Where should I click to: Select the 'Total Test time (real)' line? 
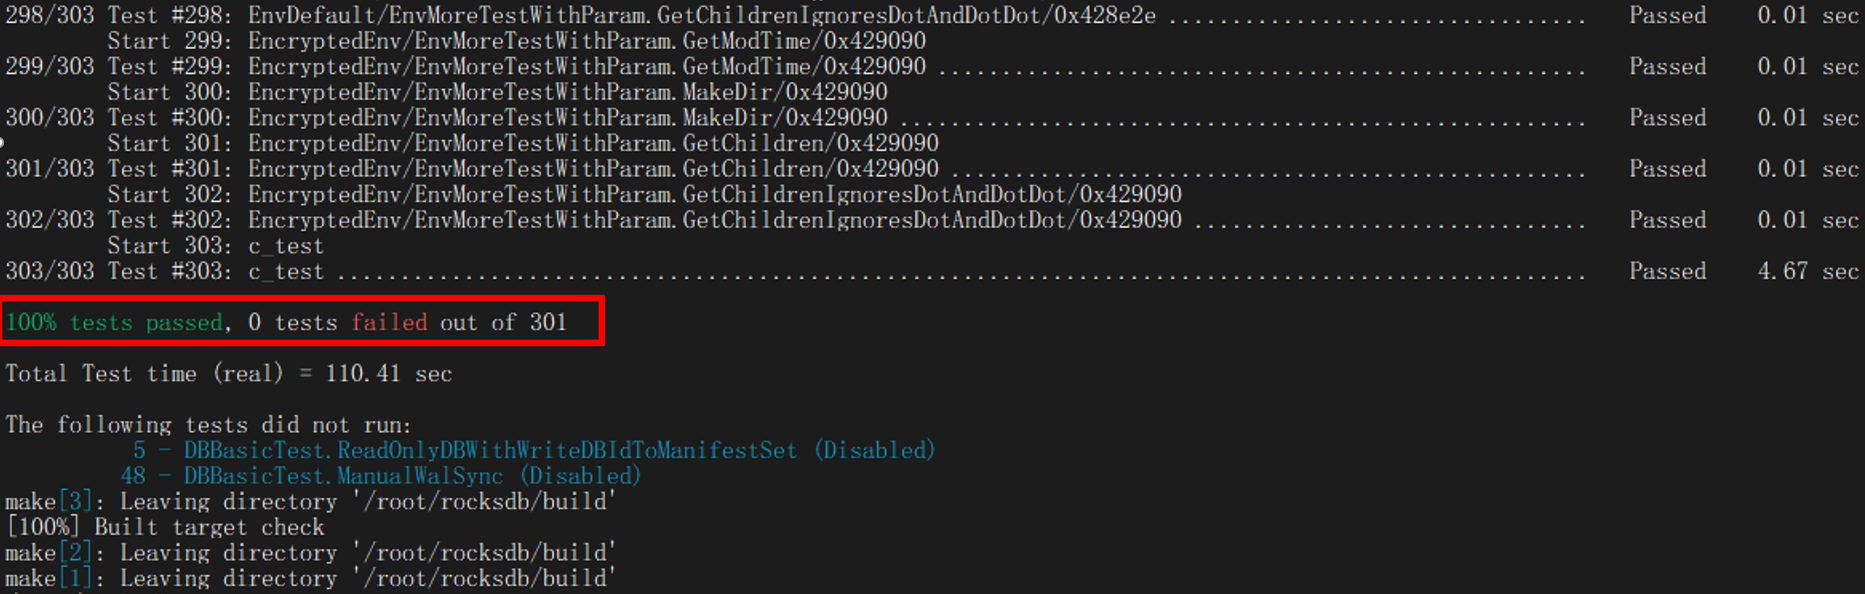(x=229, y=374)
